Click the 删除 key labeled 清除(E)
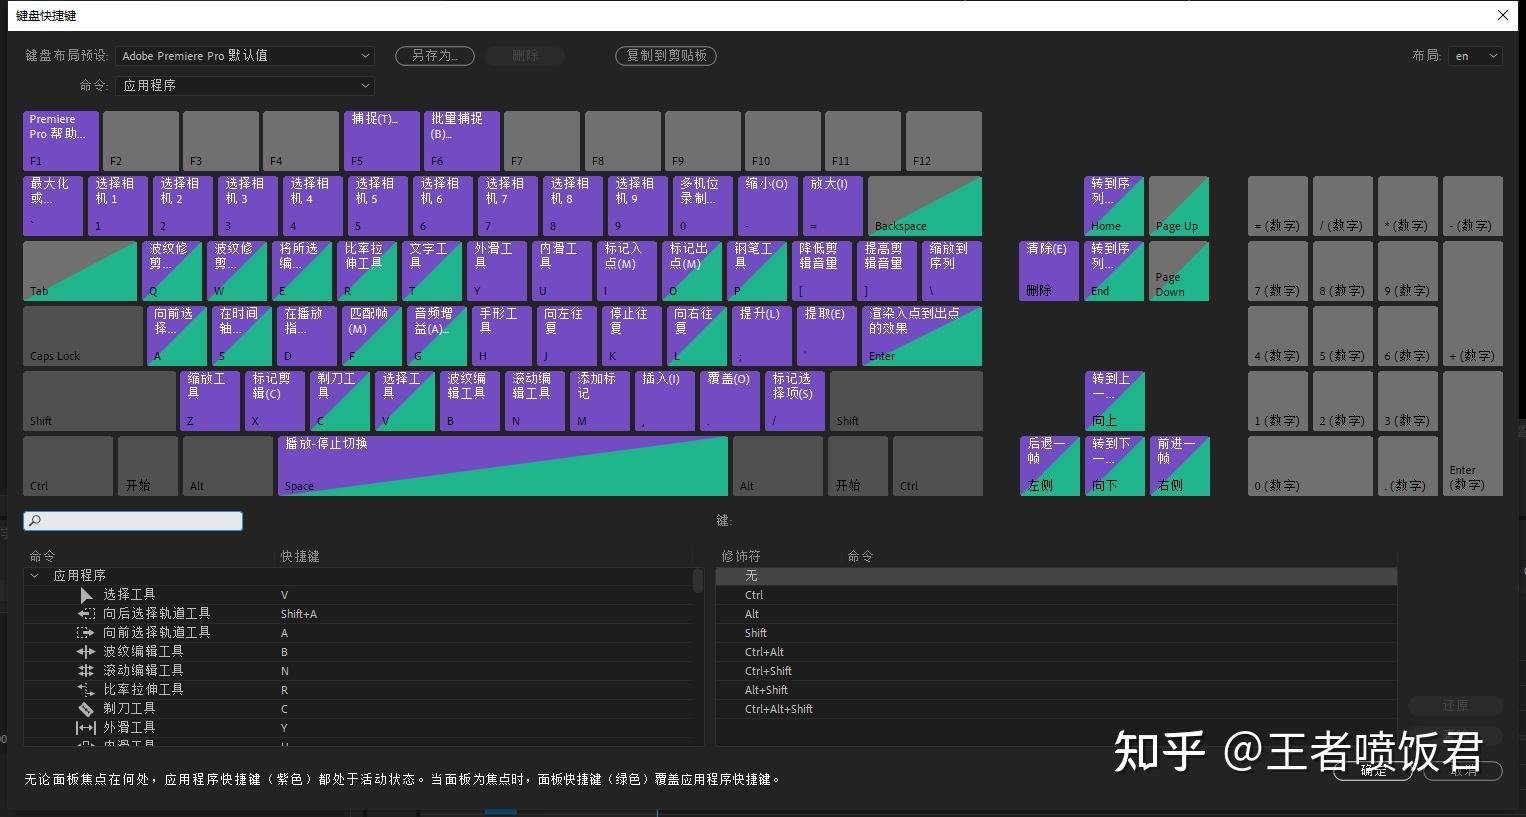 (1049, 271)
